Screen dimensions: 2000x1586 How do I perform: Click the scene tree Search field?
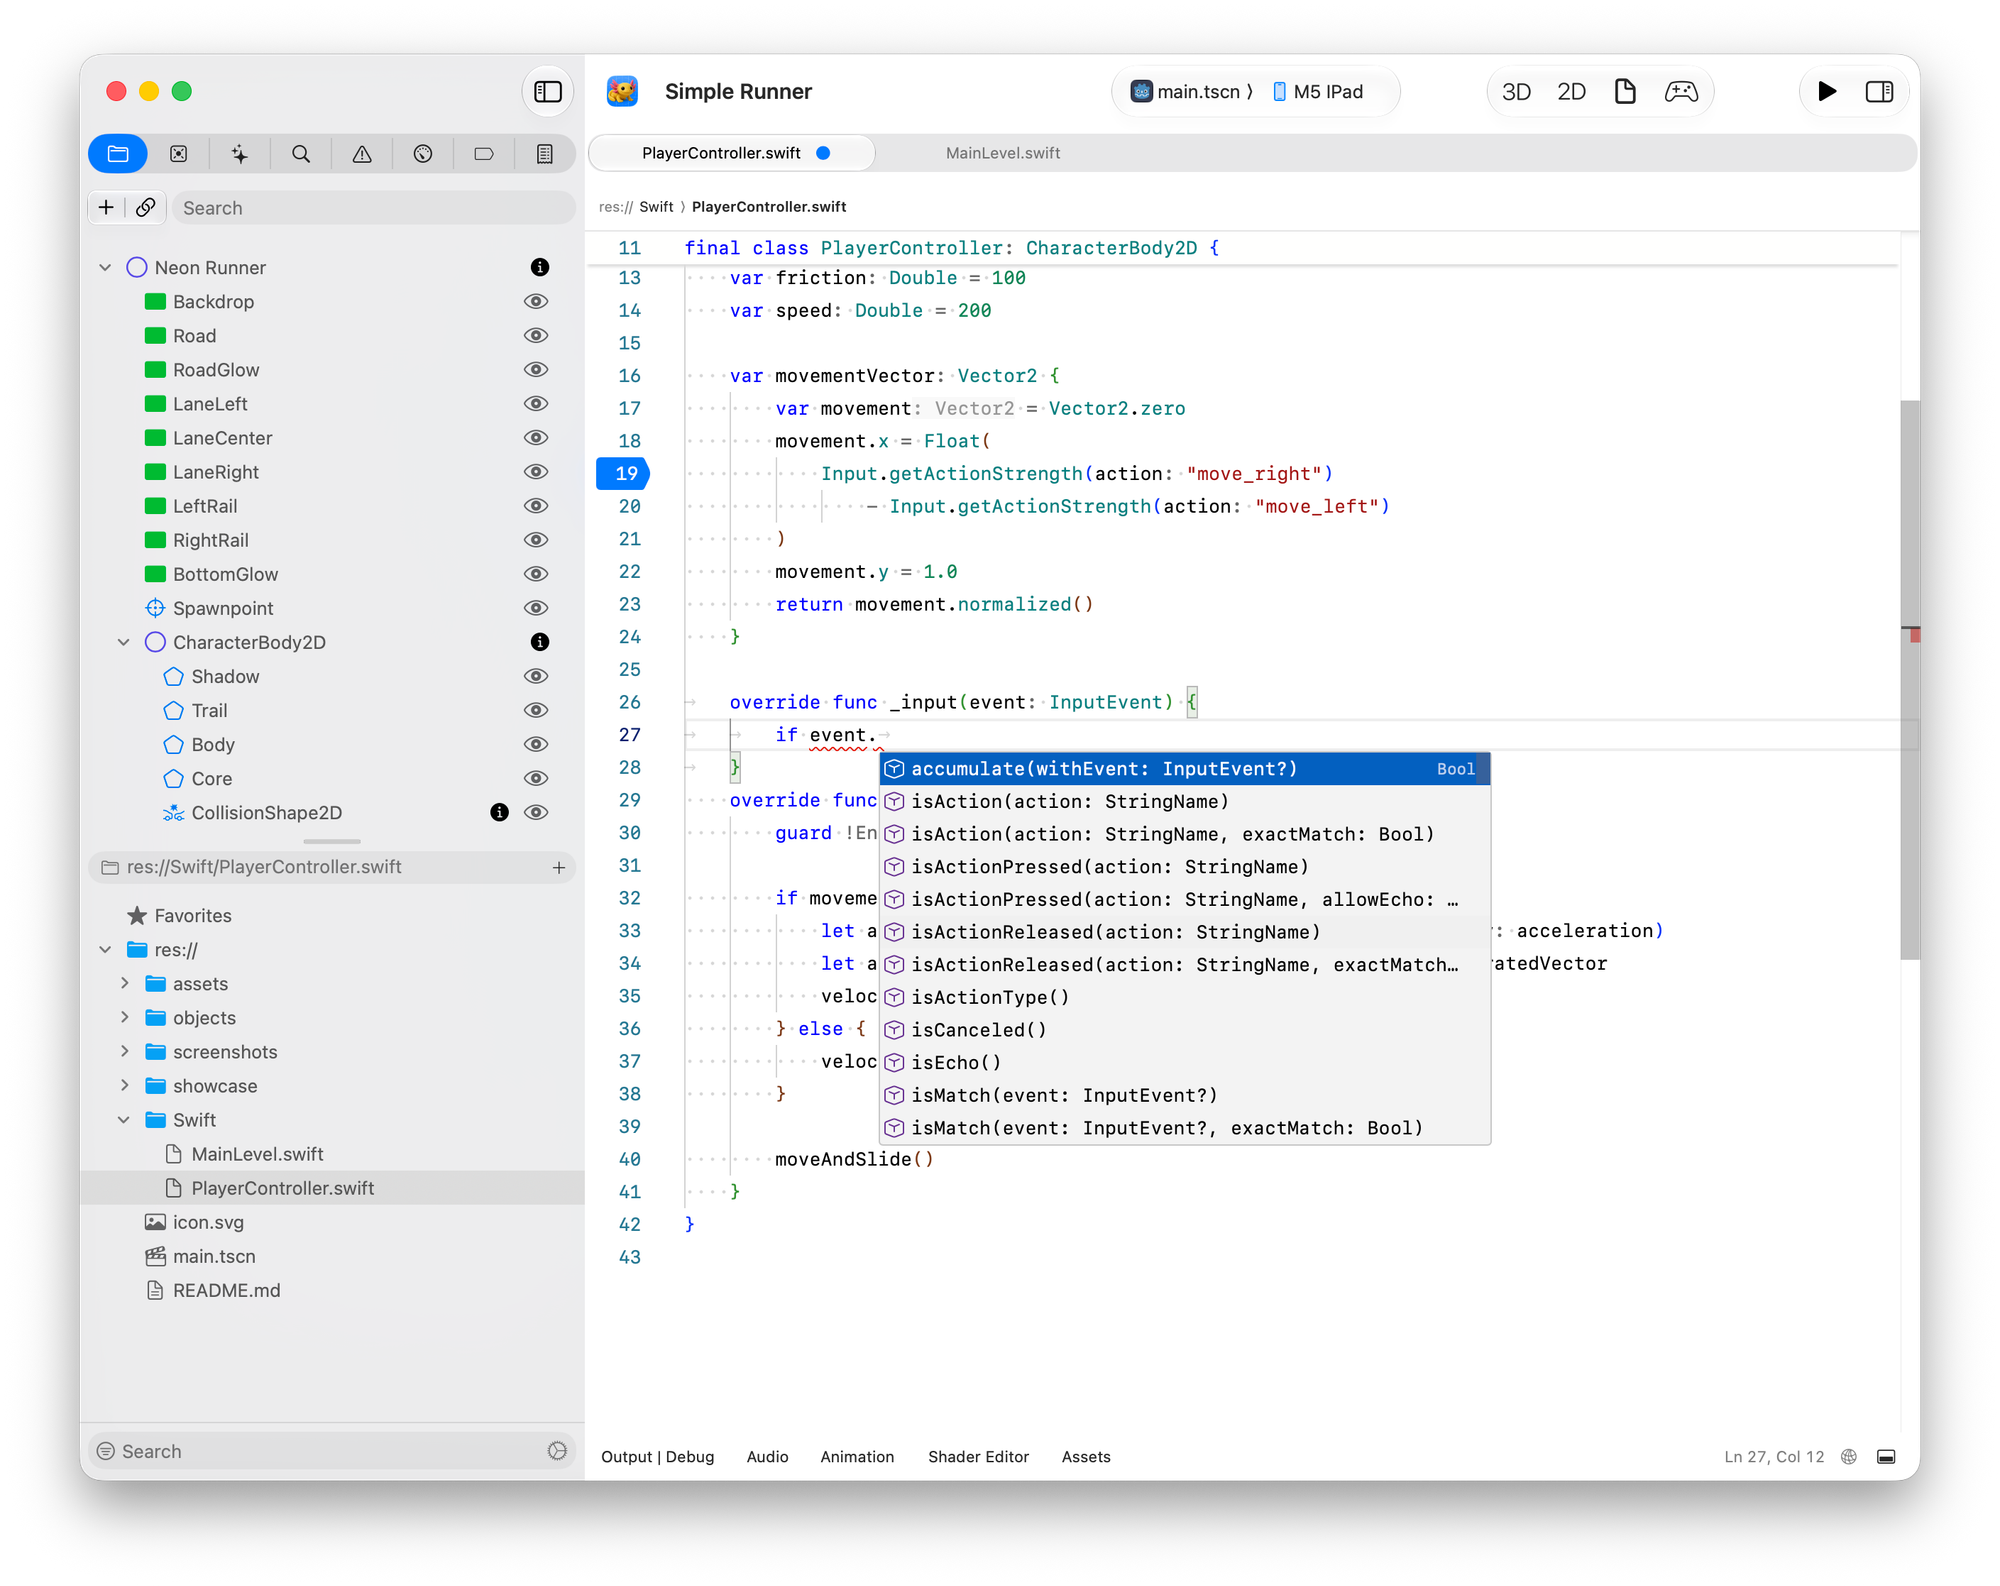point(375,208)
